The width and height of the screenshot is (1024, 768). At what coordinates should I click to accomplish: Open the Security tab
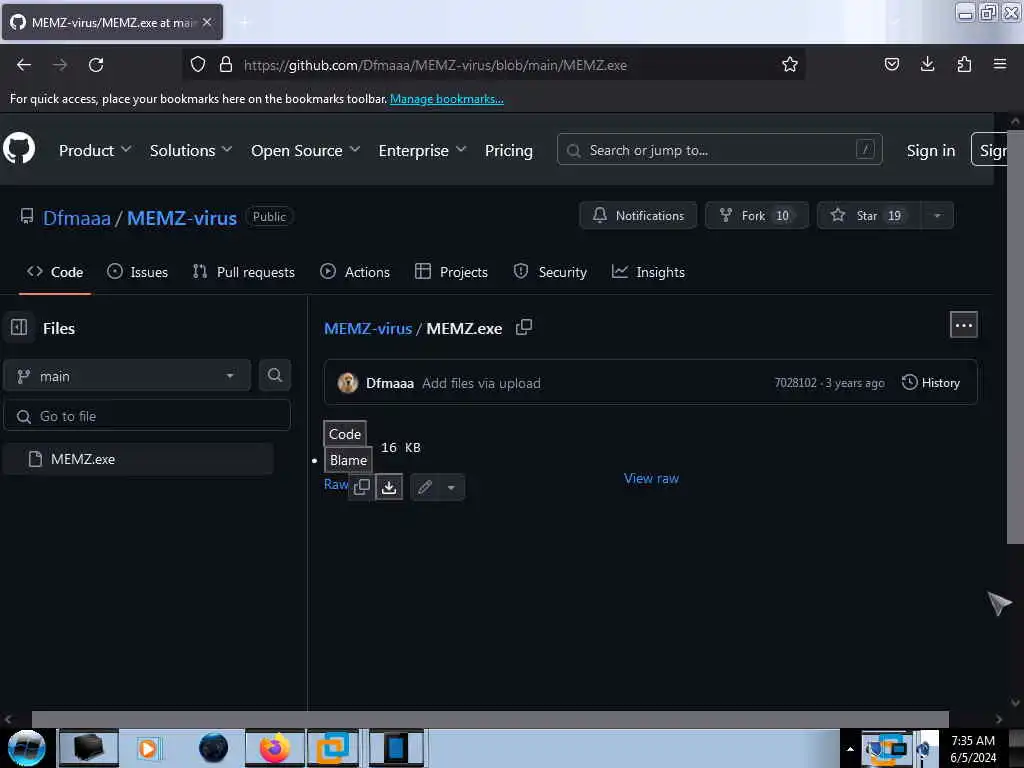pyautogui.click(x=550, y=272)
